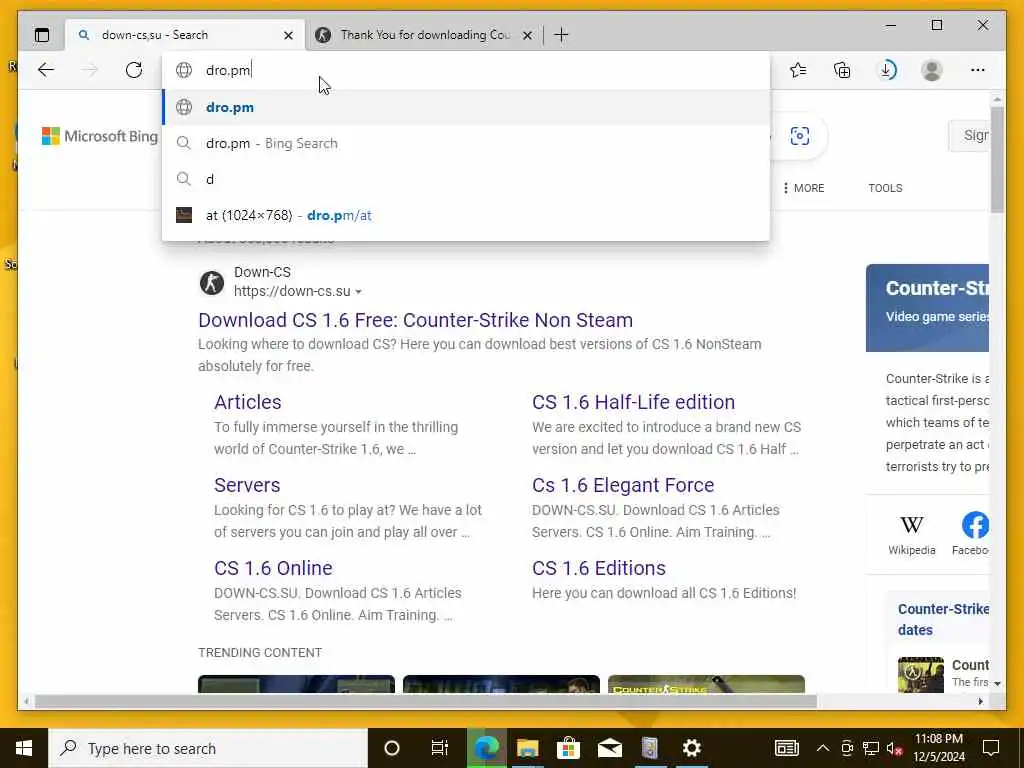Click the Bing visual search camera icon
This screenshot has height=768, width=1024.
[800, 136]
